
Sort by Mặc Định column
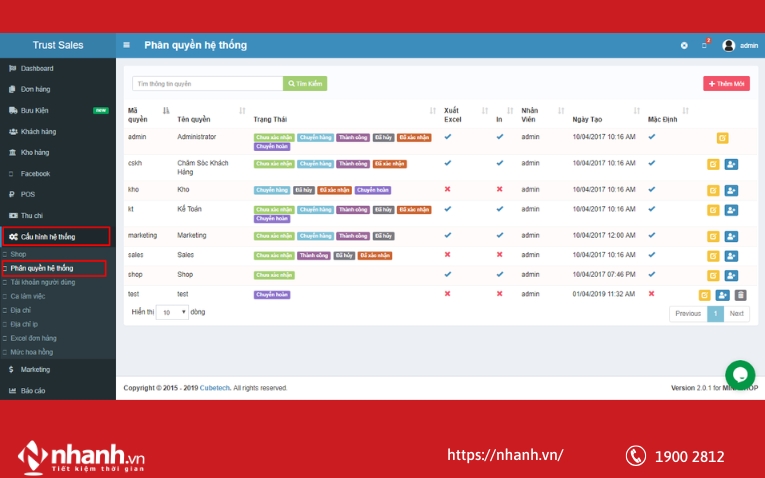[668, 115]
